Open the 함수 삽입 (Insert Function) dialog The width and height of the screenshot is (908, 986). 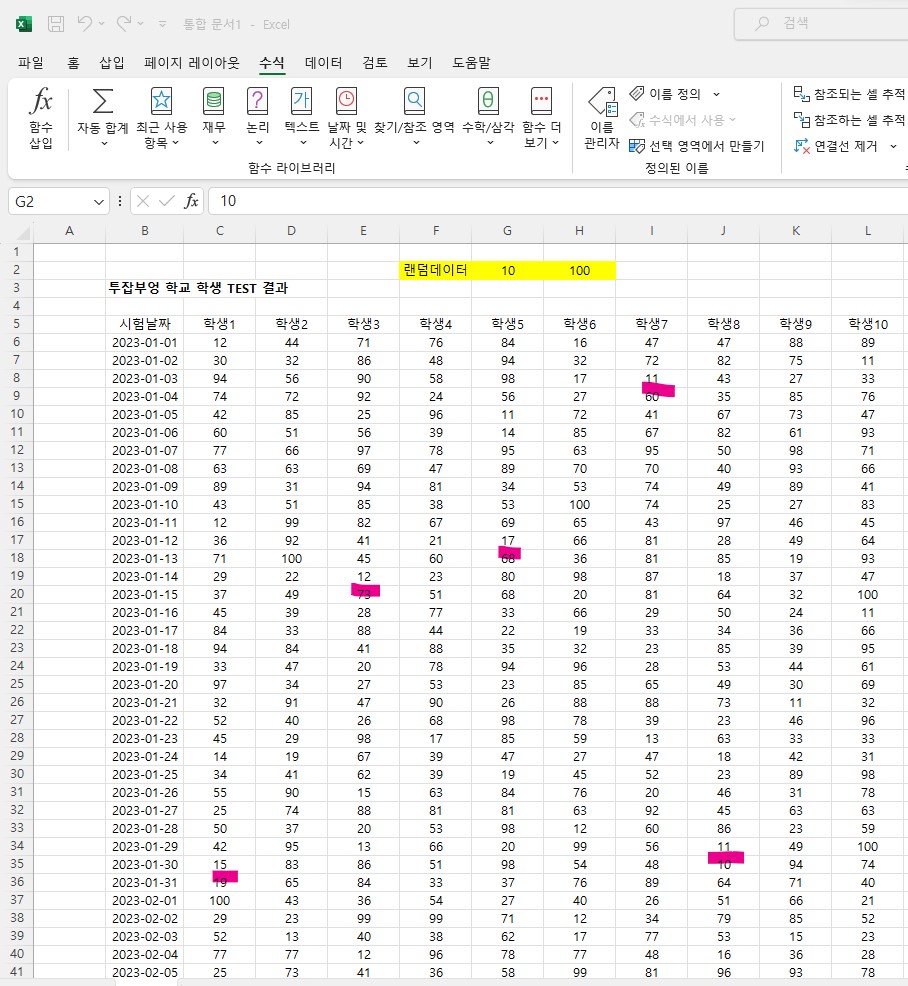point(41,118)
